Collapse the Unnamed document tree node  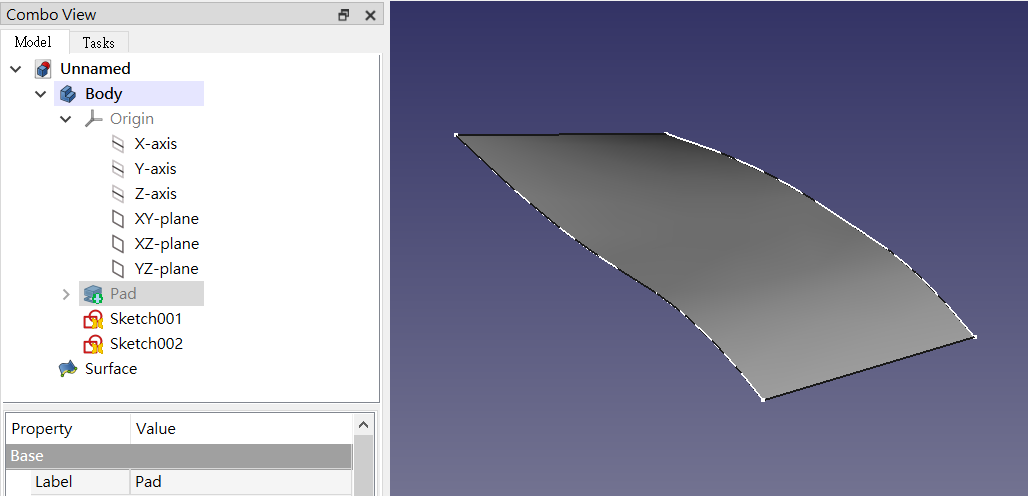coord(16,69)
